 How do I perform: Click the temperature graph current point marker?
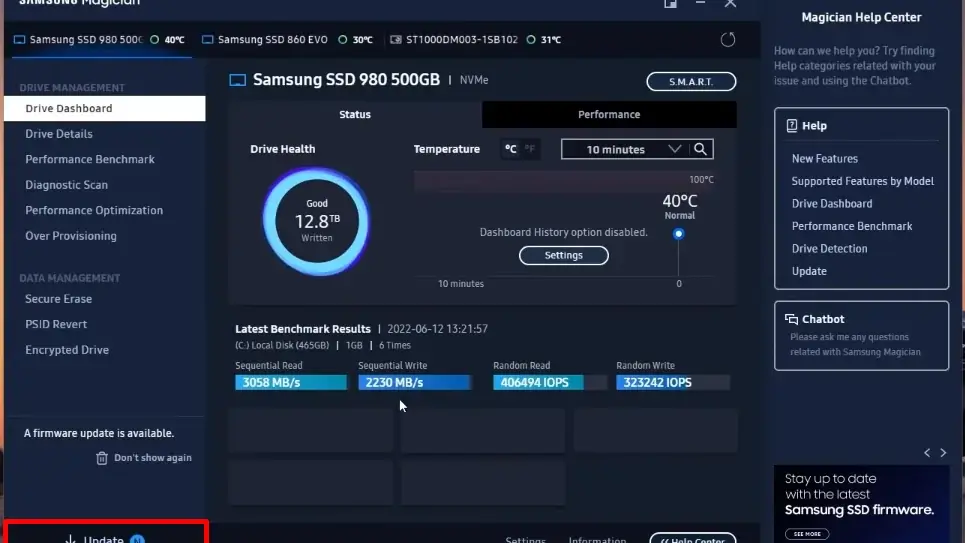point(678,234)
